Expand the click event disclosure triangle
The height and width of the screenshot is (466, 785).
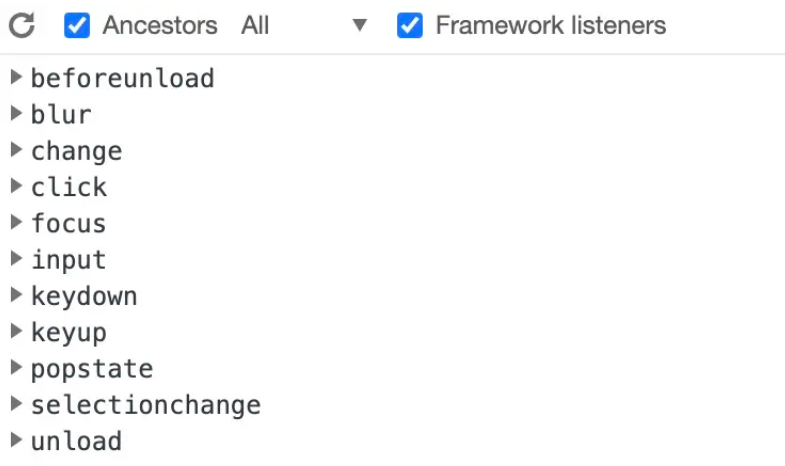(x=16, y=186)
